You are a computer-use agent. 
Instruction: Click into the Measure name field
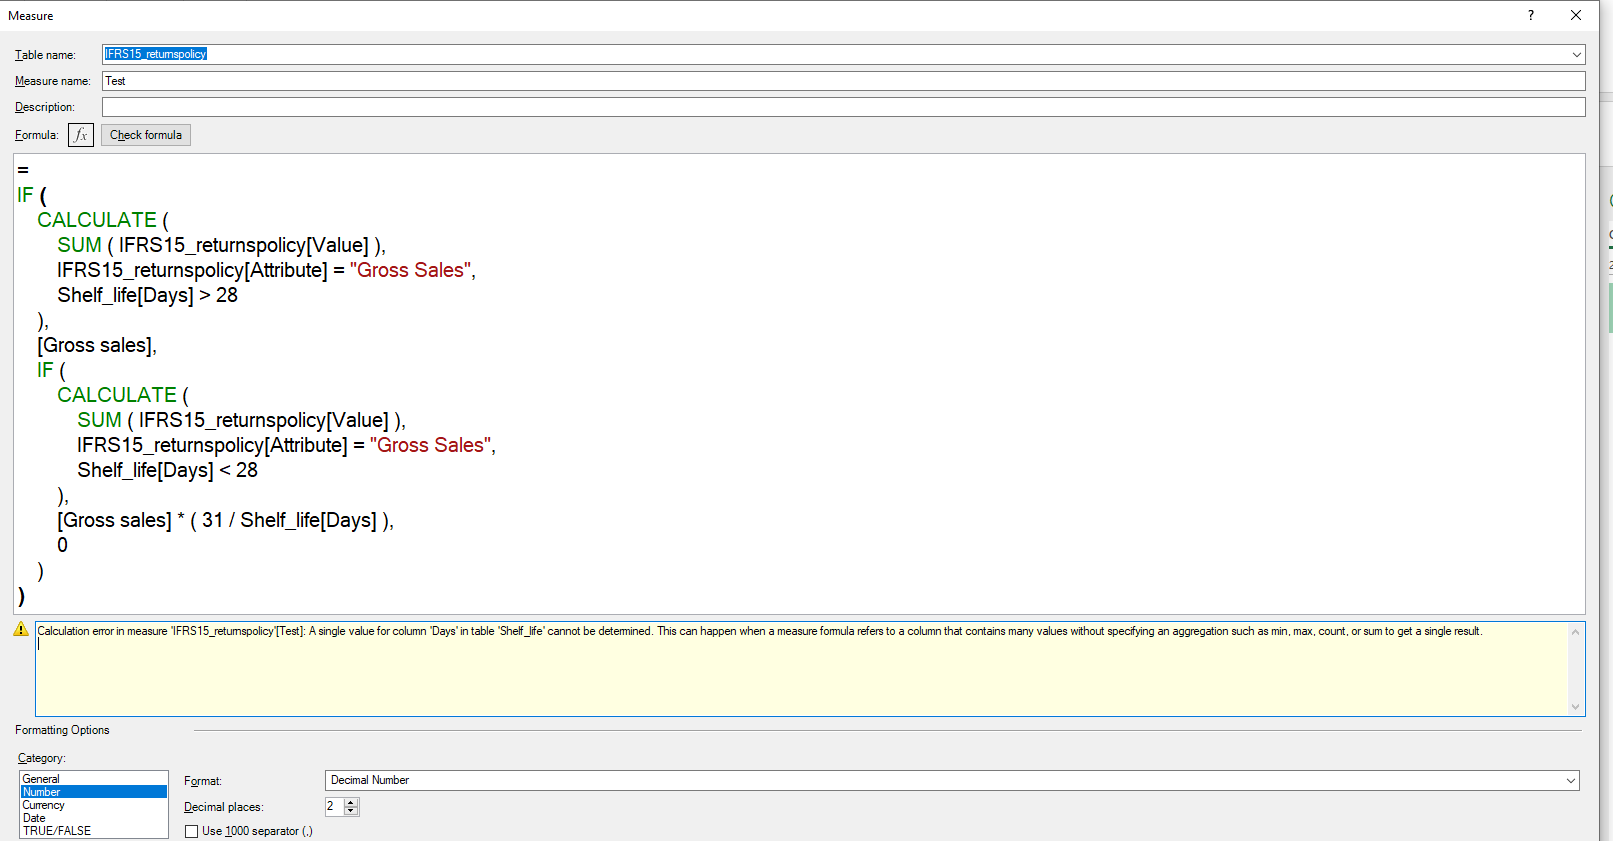(x=843, y=81)
